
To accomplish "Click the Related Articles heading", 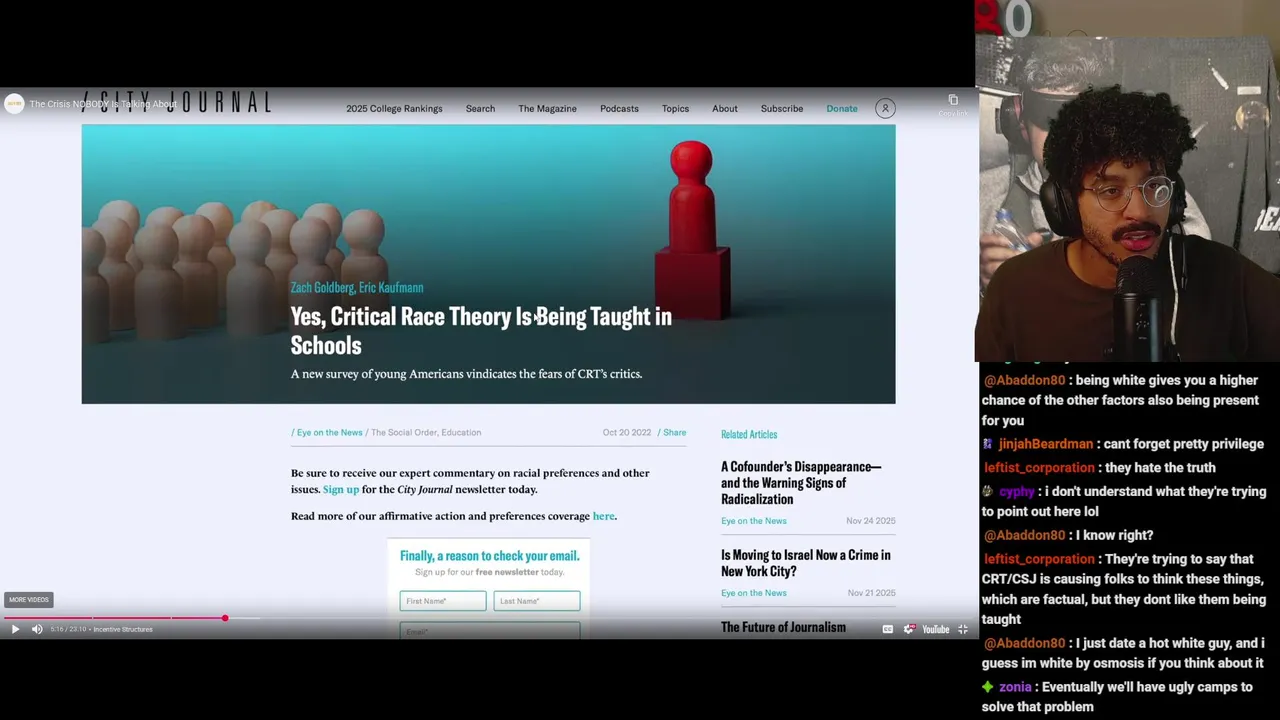I will coord(749,434).
